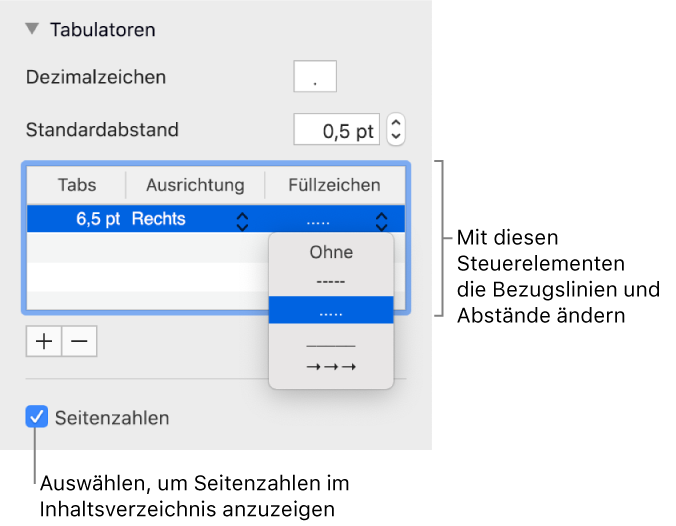Open the Füllzeichen leader dropdown arrows

pos(381,221)
